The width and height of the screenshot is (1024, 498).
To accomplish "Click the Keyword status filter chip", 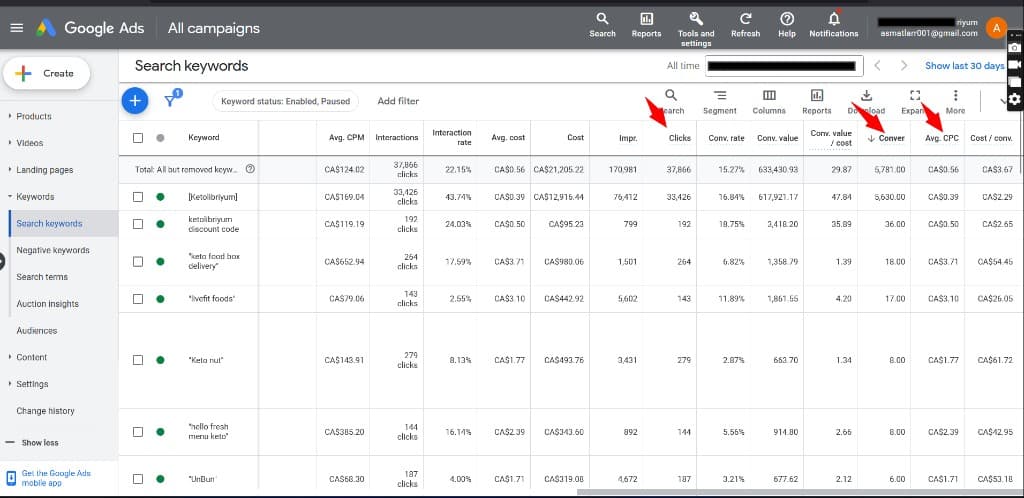I will pos(285,101).
